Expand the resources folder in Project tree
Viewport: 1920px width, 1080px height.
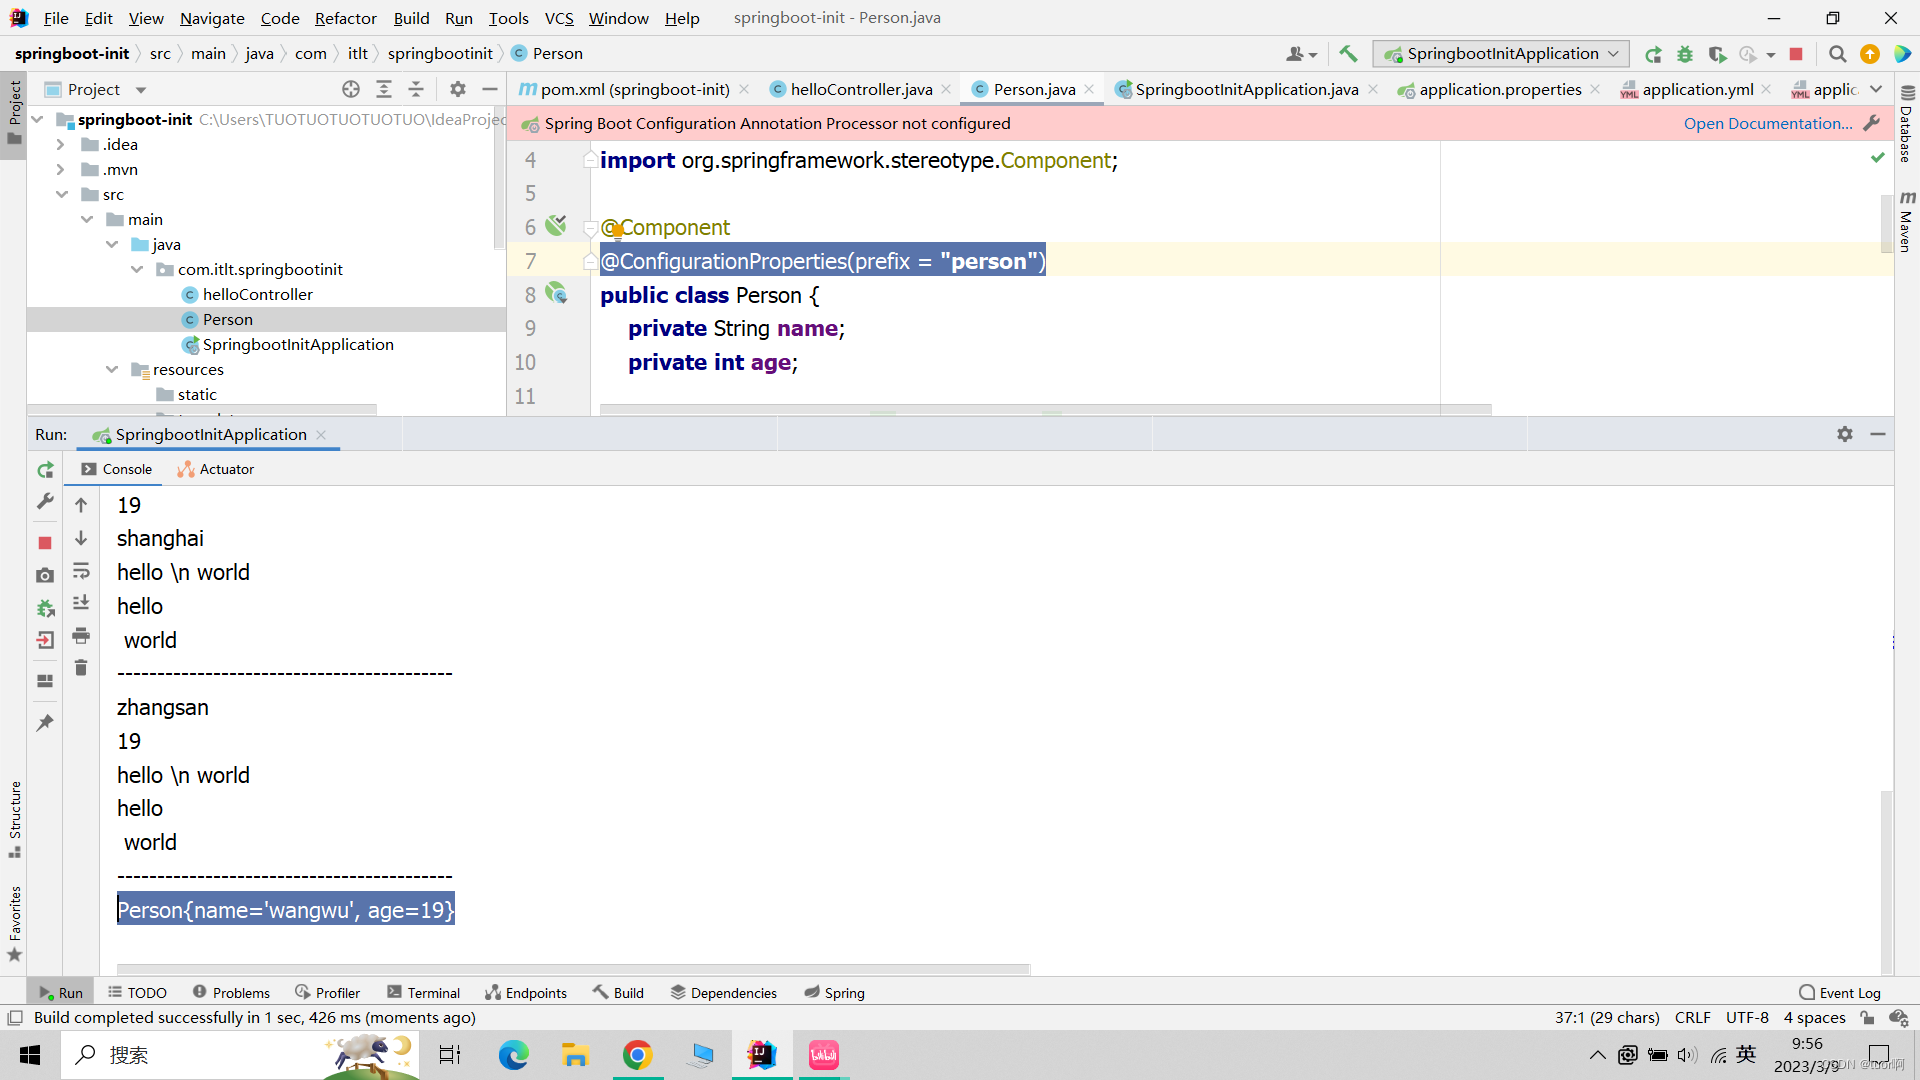112,369
